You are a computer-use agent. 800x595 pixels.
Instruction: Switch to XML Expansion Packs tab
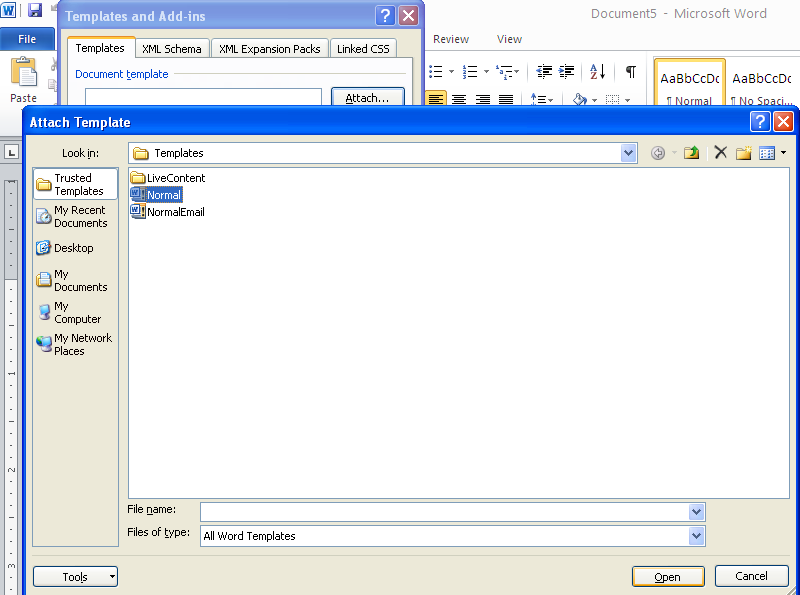[269, 49]
